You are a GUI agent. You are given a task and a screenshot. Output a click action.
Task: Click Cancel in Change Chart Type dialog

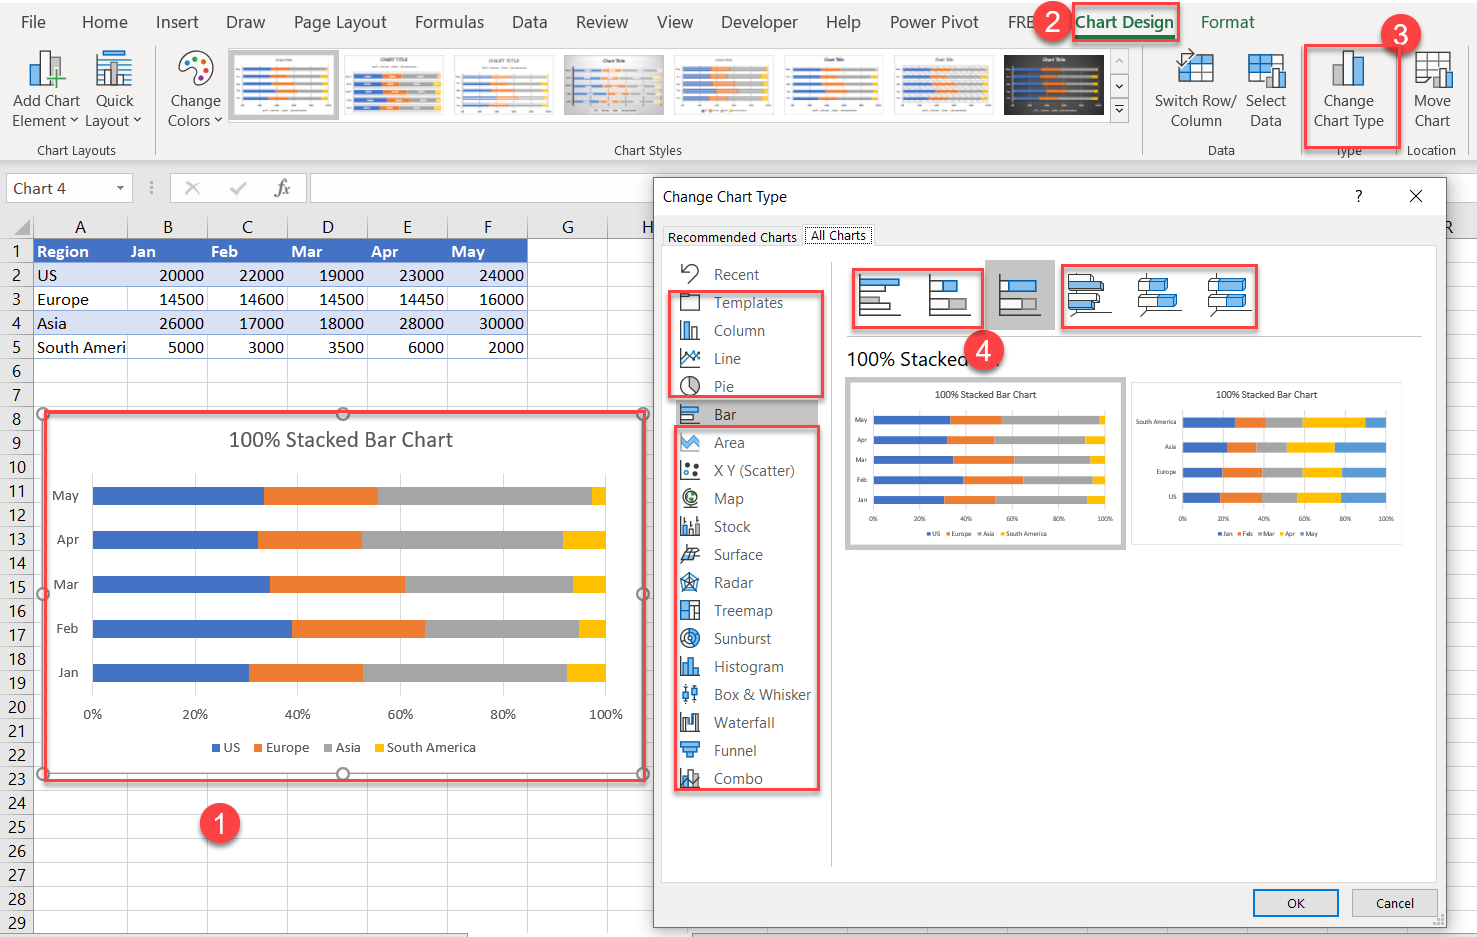tap(1394, 903)
